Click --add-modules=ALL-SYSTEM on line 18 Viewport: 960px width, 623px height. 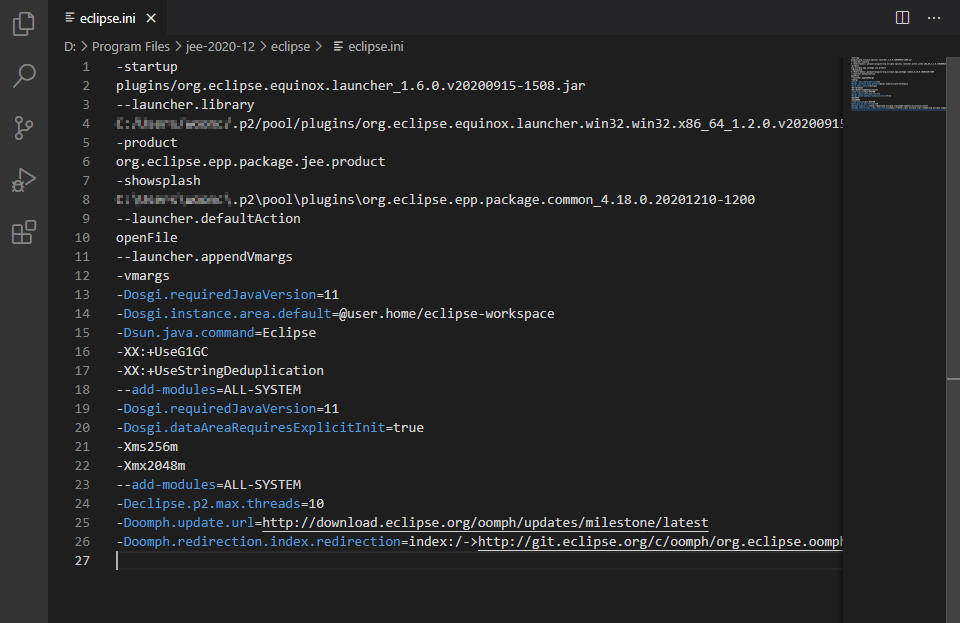click(x=209, y=389)
